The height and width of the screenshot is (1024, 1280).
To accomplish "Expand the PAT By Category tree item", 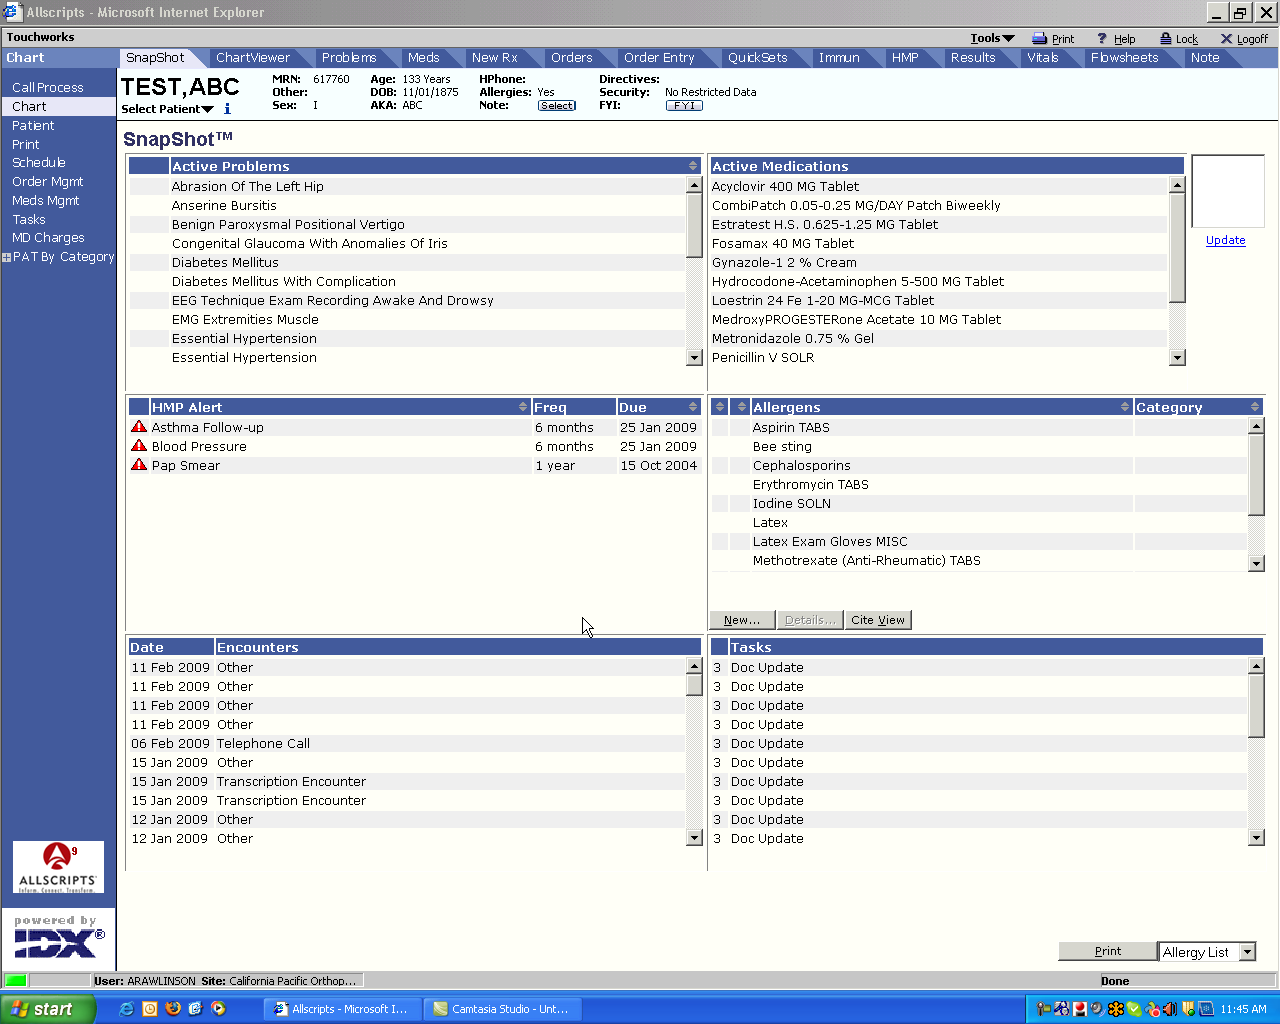I will click(x=7, y=257).
